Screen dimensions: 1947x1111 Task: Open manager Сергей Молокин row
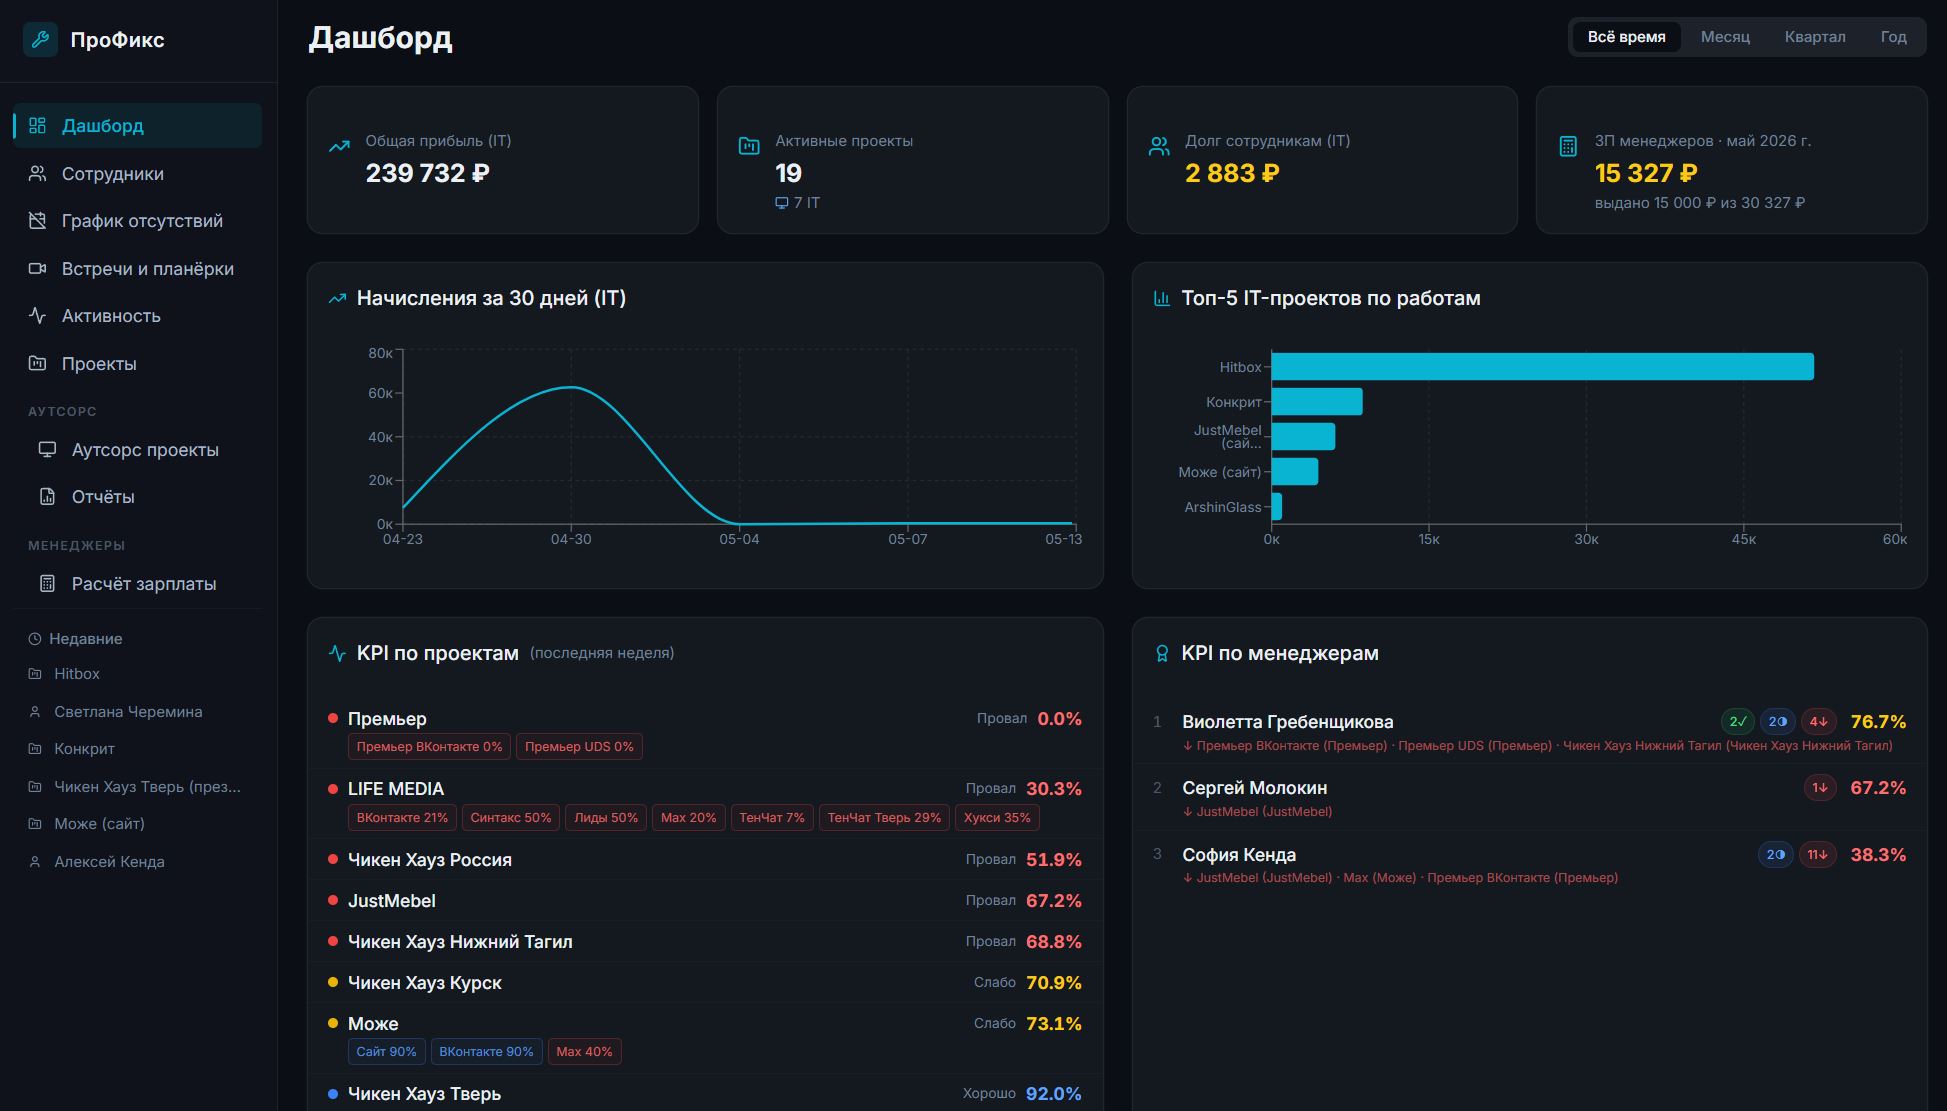[x=1530, y=798]
